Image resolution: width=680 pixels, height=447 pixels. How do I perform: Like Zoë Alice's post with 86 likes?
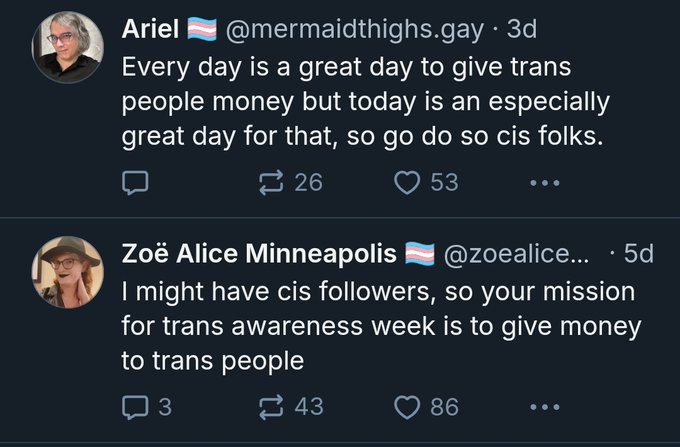pyautogui.click(x=408, y=406)
